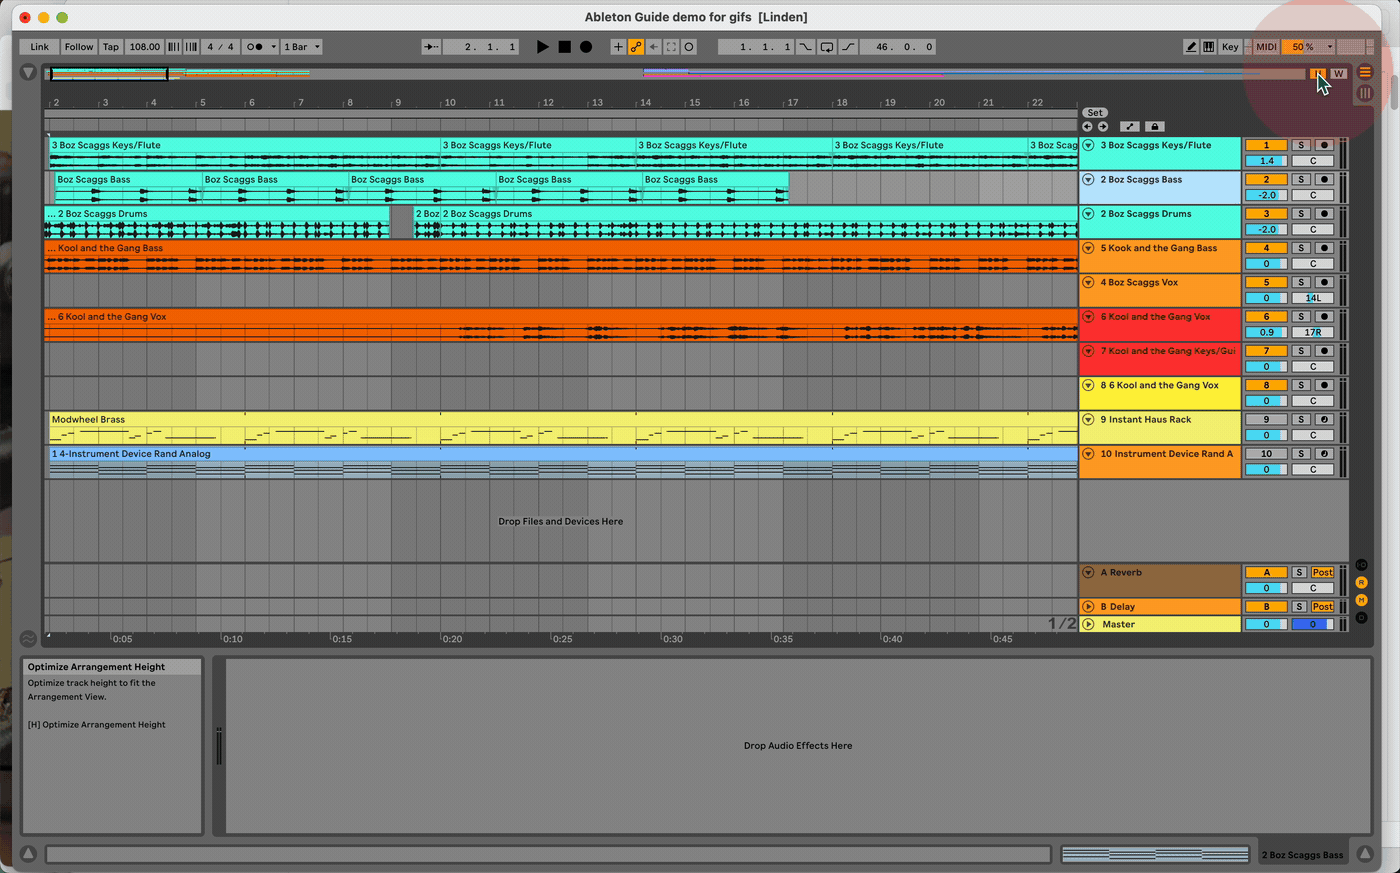Screen dimensions: 1400x873
Task: Click the Session Record circle button
Action: (x=689, y=47)
